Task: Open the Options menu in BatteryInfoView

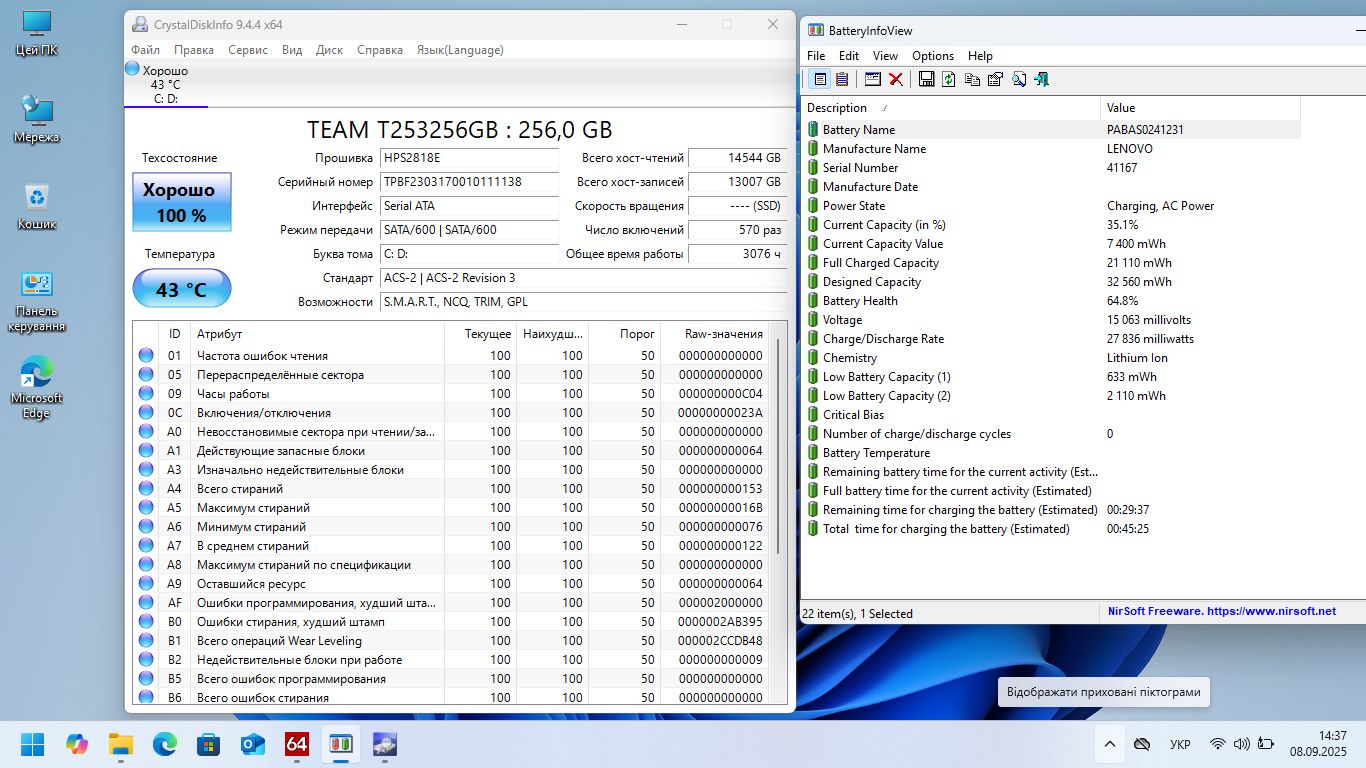Action: pos(933,56)
